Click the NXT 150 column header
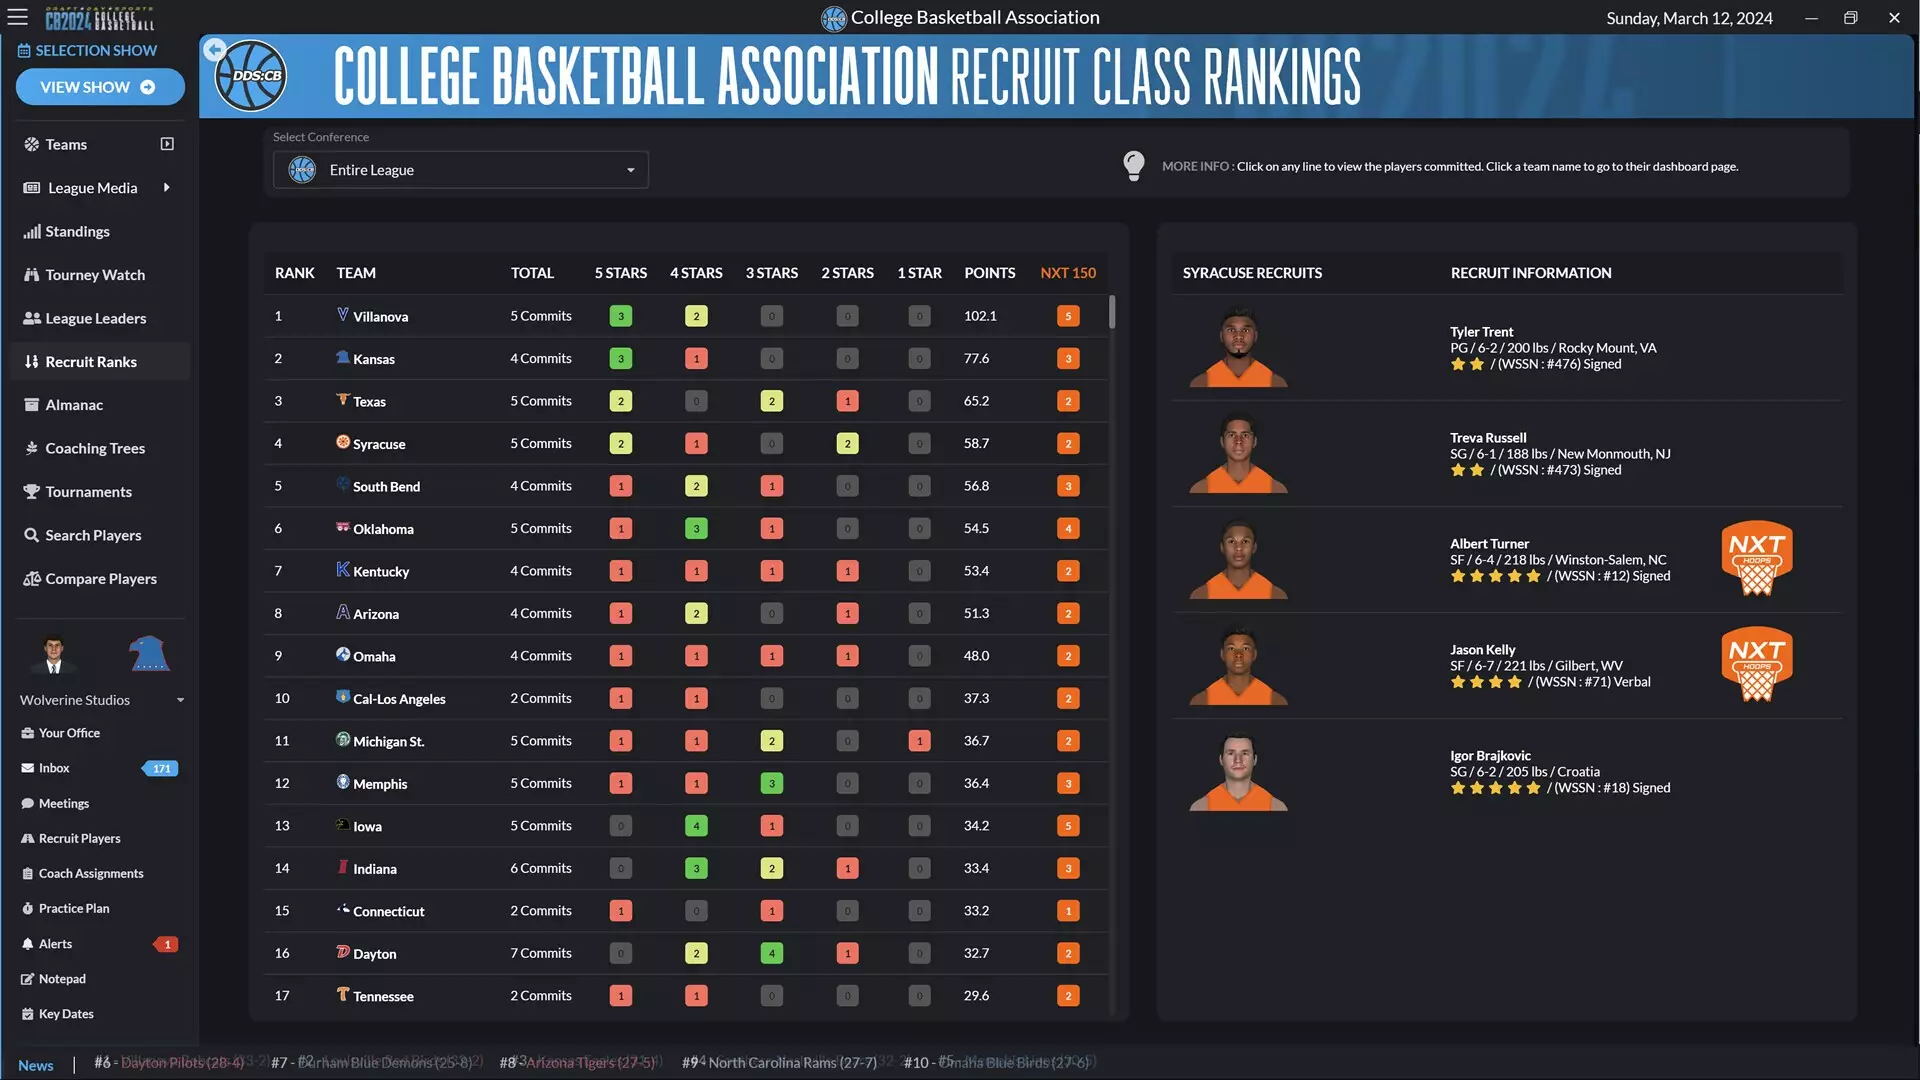 click(x=1067, y=272)
